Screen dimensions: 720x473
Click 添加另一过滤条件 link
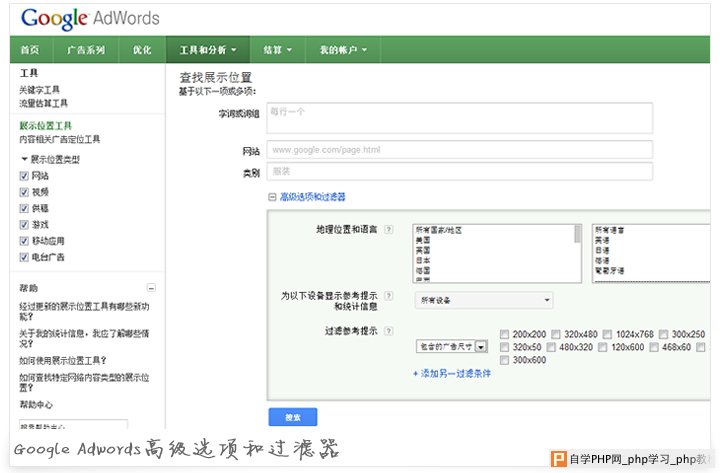[x=452, y=373]
